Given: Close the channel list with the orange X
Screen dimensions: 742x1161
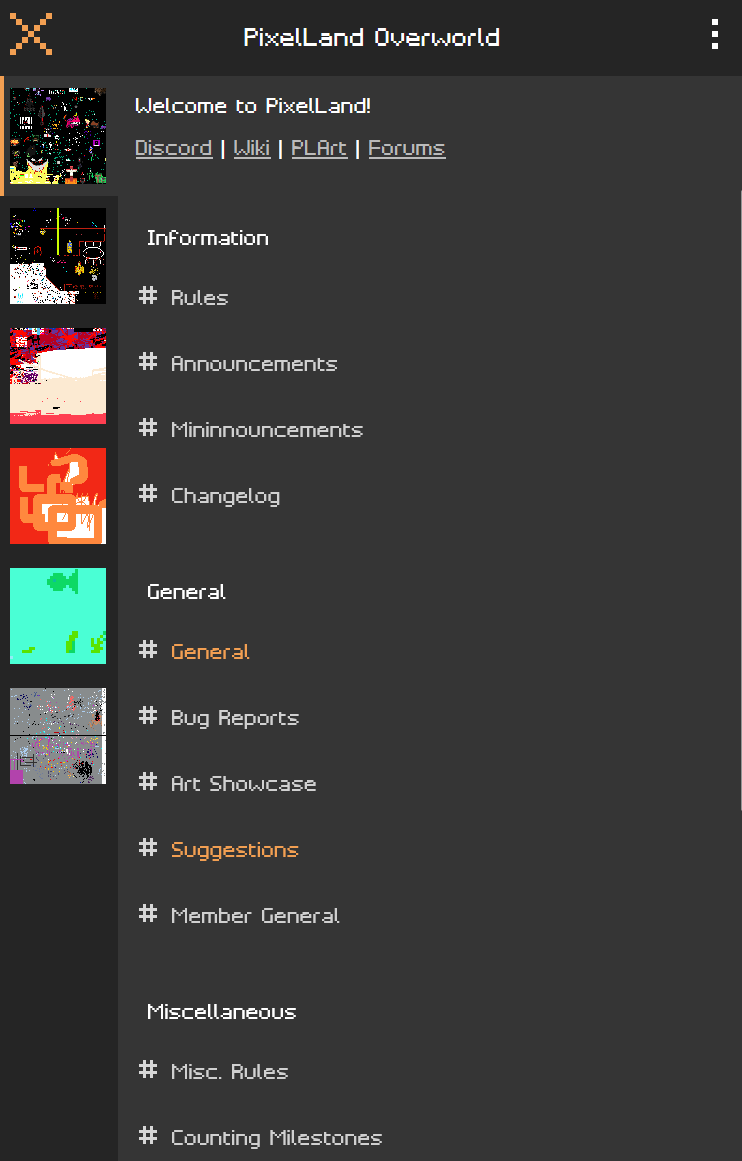Looking at the screenshot, I should coord(30,34).
